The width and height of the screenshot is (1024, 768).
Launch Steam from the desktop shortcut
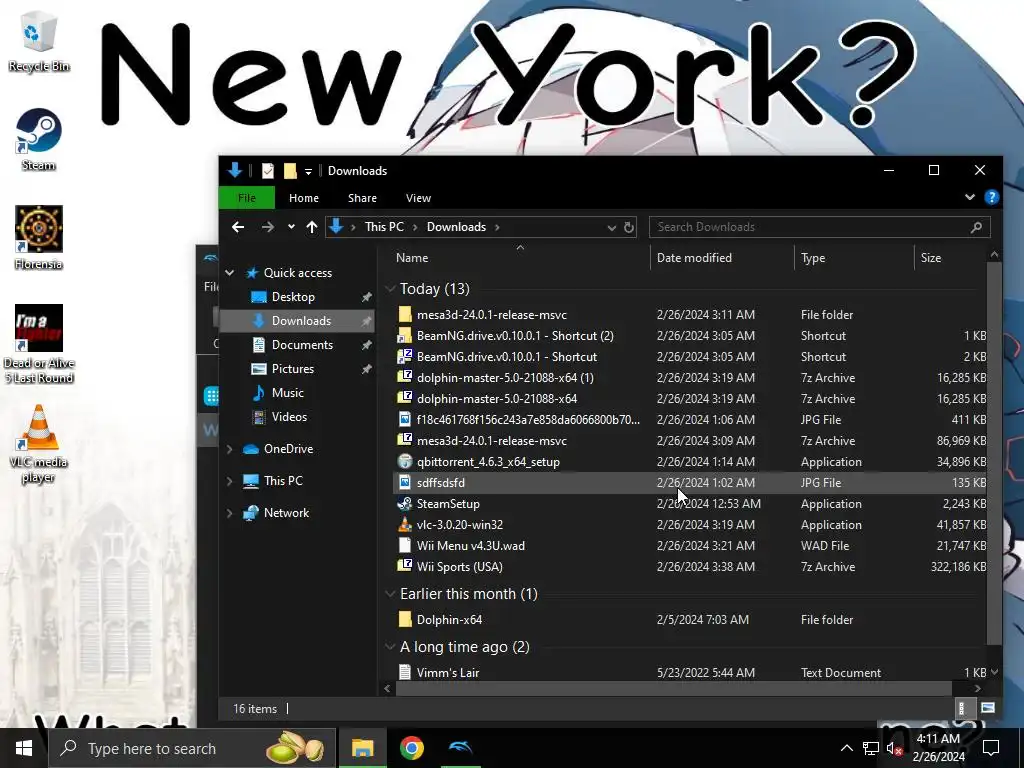39,140
